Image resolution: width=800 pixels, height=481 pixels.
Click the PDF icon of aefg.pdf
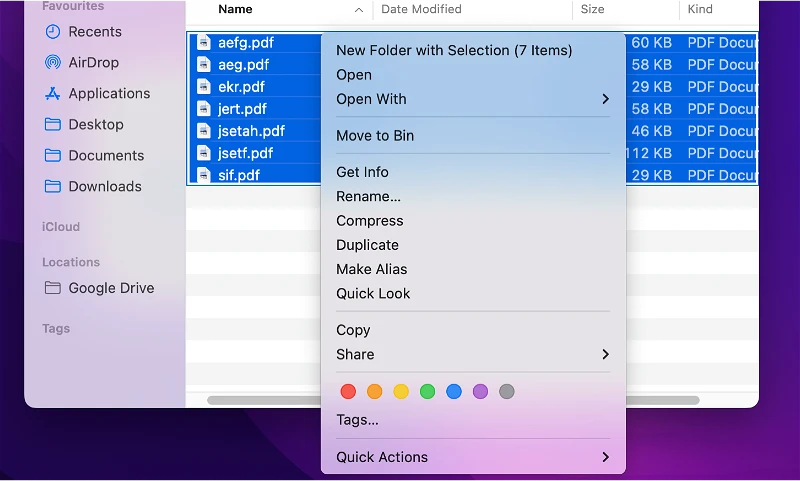tap(204, 42)
